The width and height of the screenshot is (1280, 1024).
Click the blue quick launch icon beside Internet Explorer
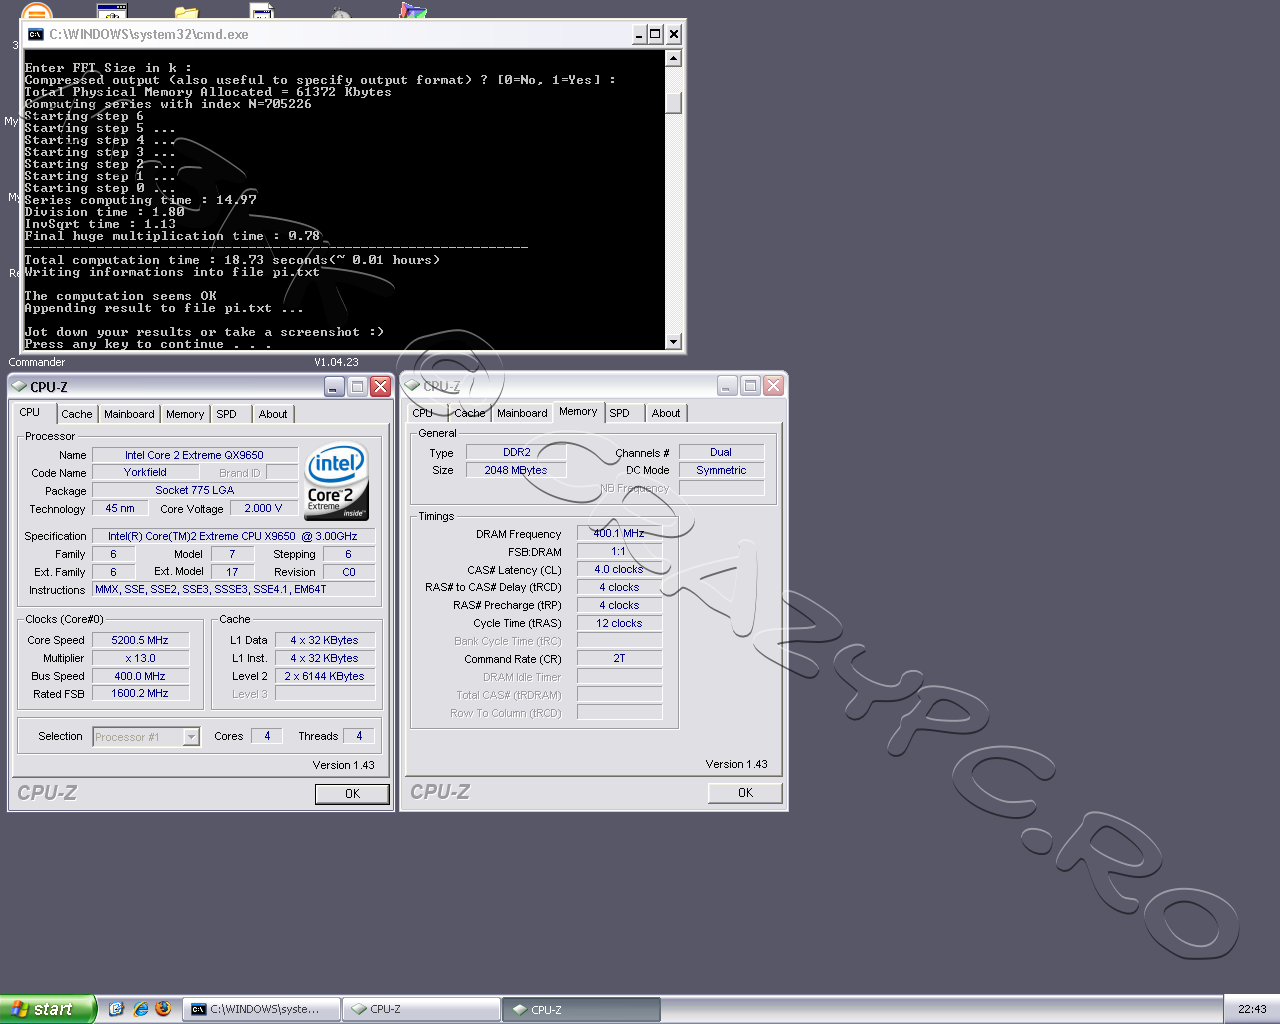click(116, 1009)
